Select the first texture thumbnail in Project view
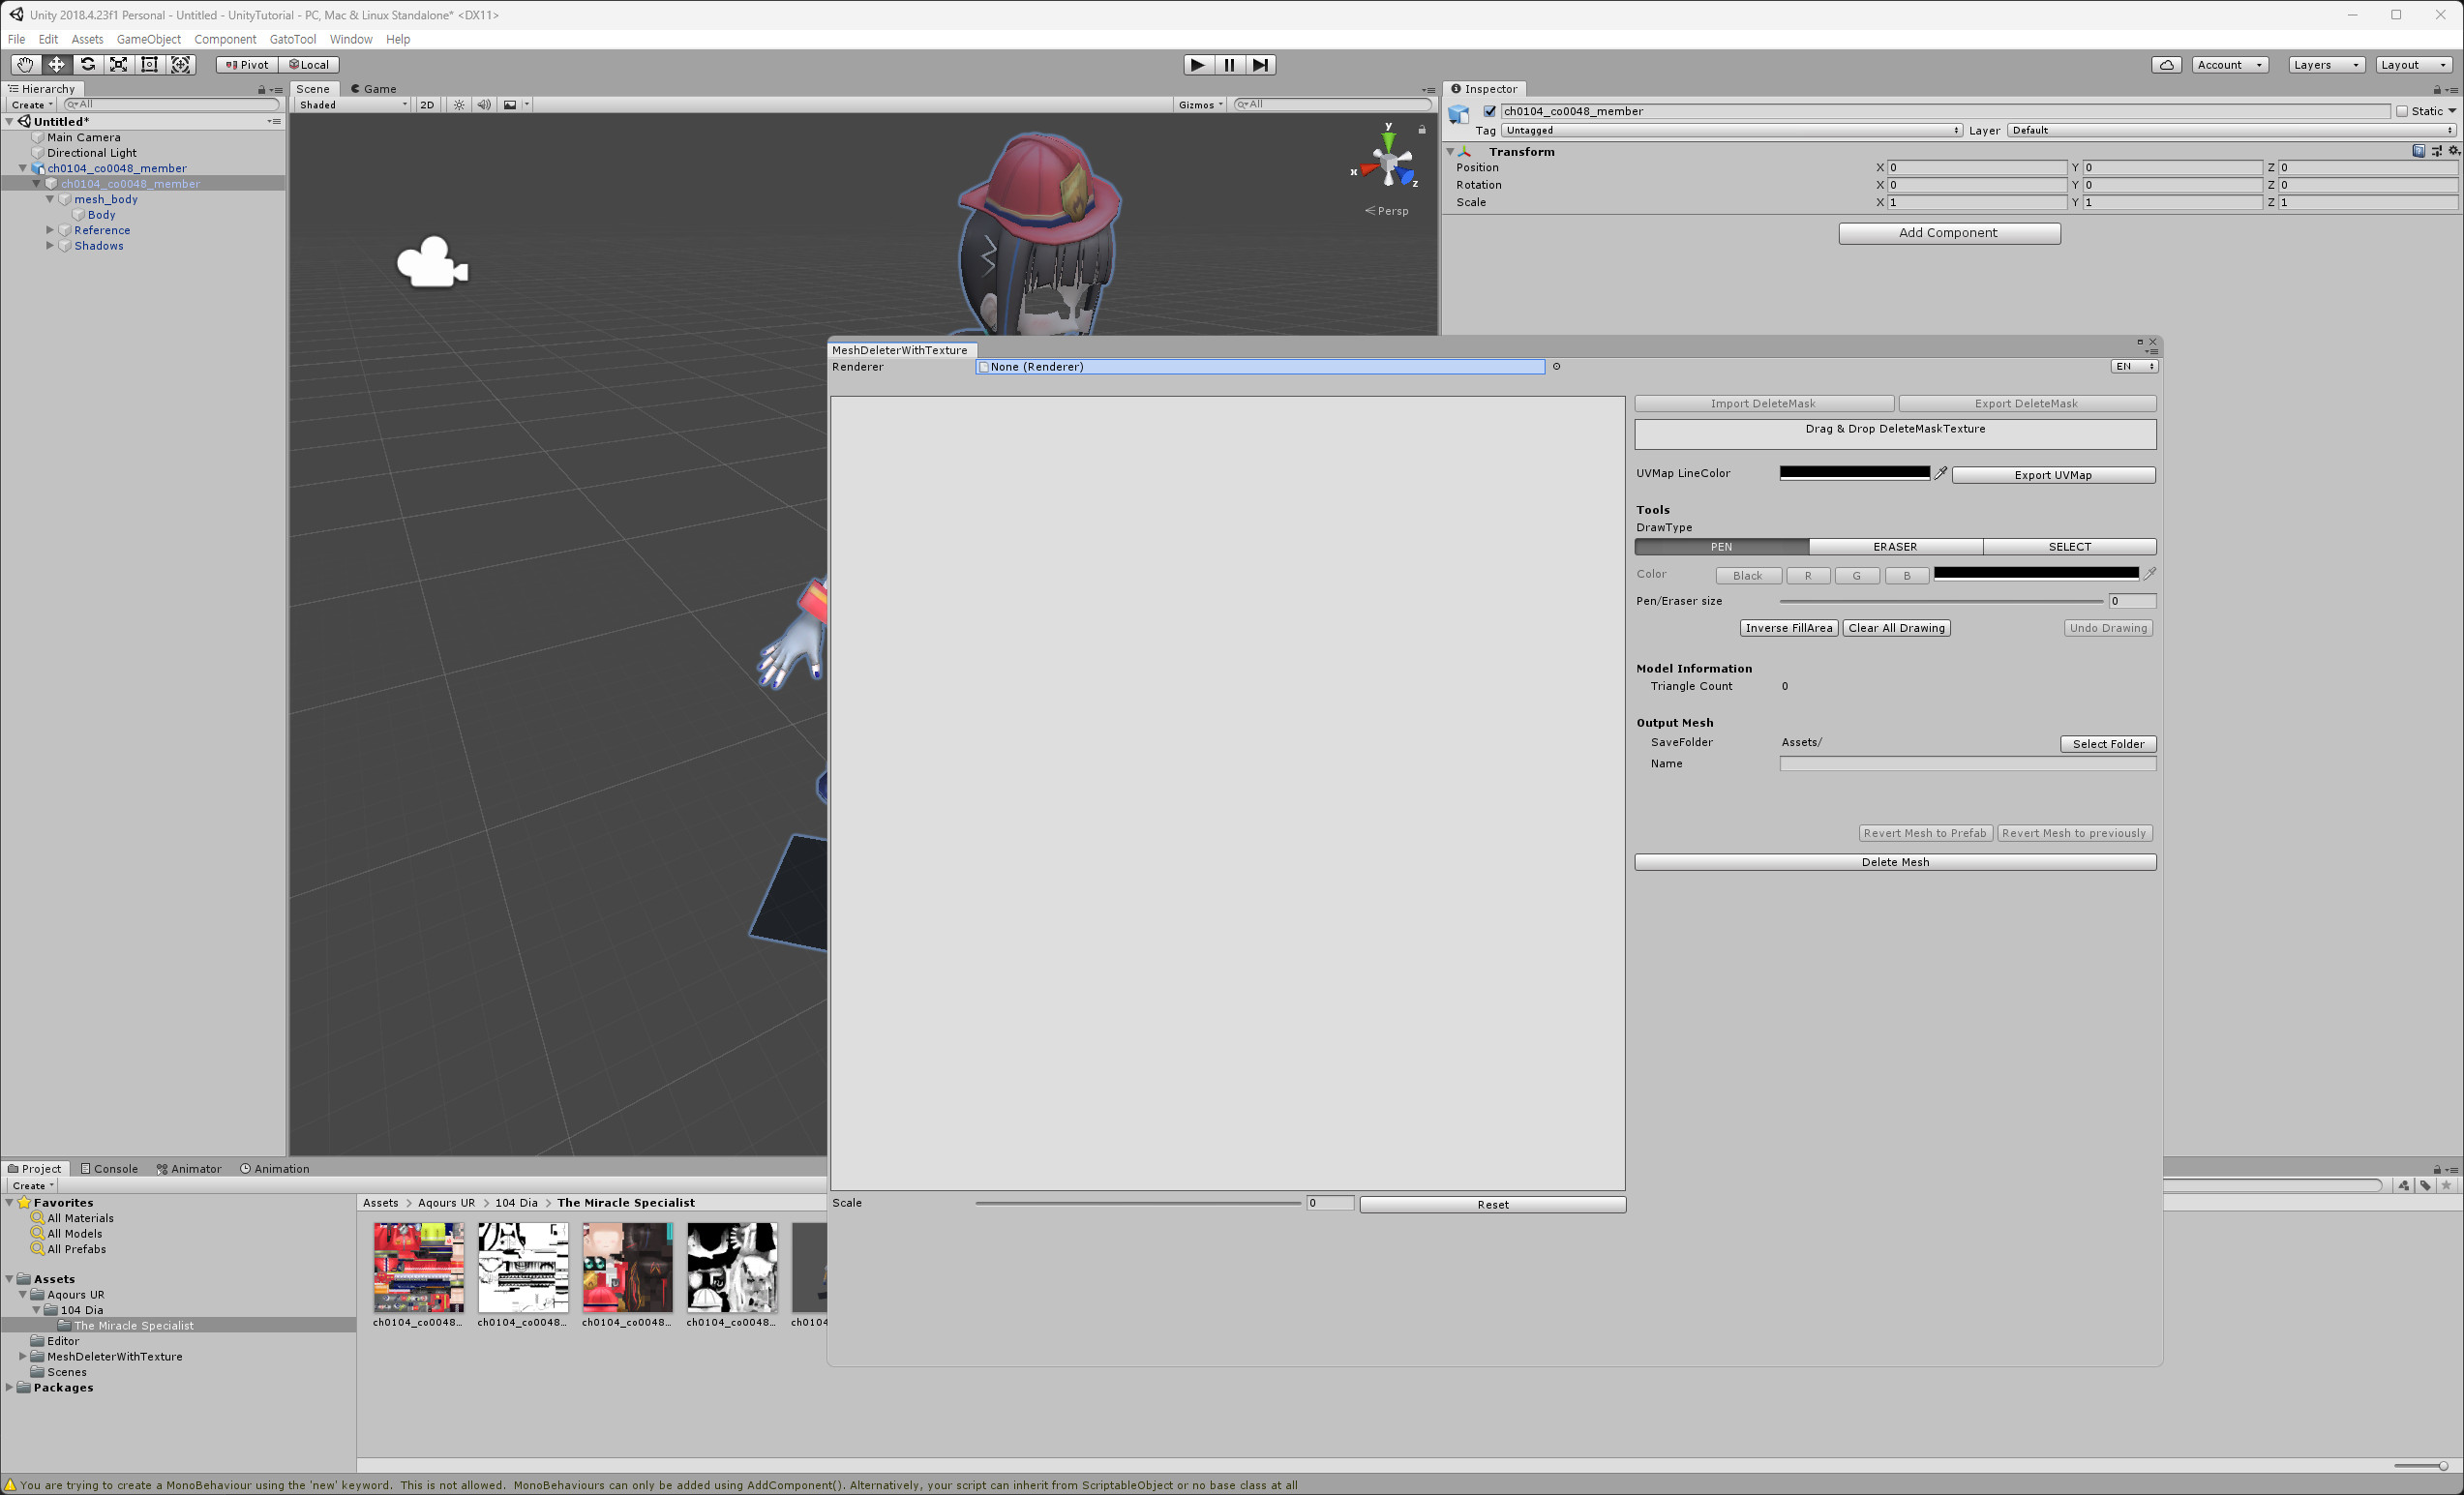2464x1495 pixels. pos(418,1269)
